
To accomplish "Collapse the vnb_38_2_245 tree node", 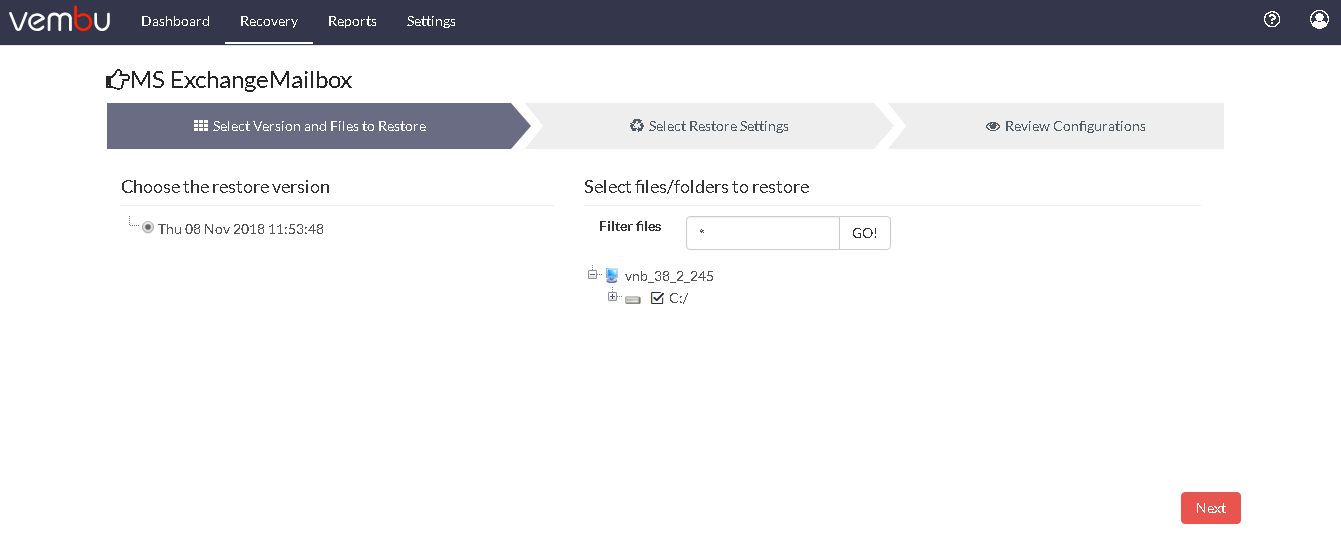I will pos(592,273).
